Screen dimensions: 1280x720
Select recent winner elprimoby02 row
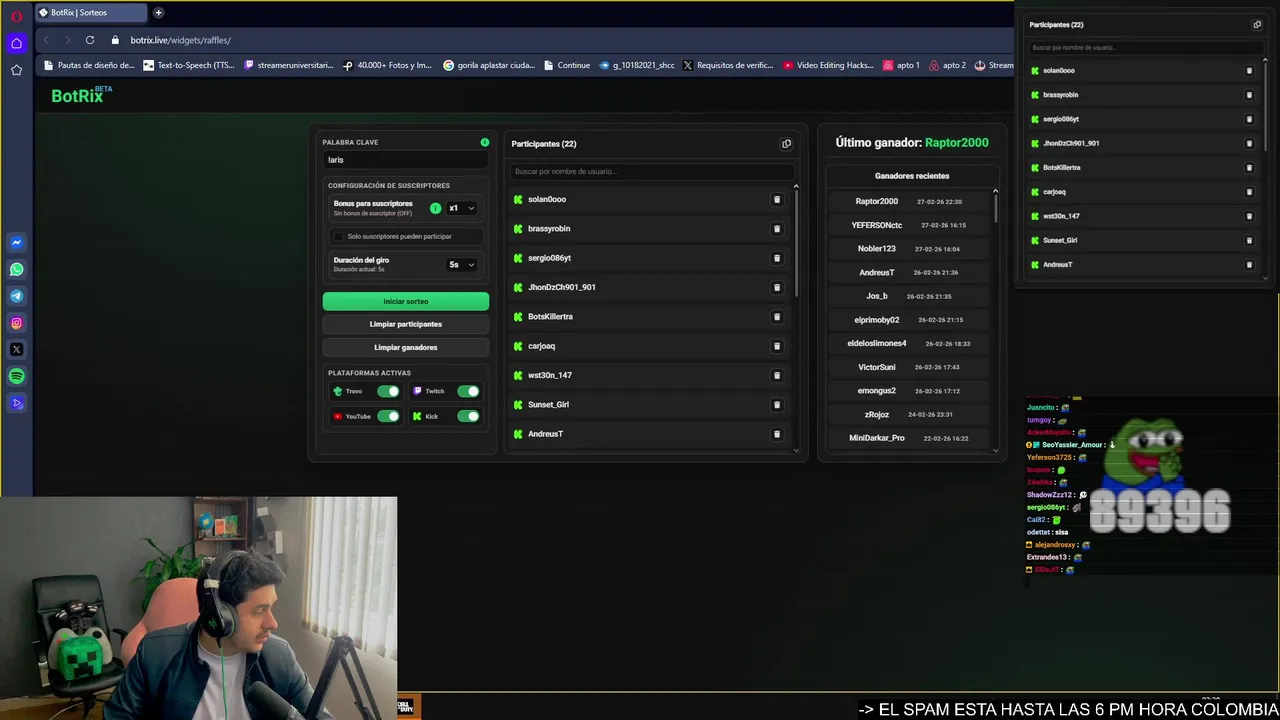[909, 320]
